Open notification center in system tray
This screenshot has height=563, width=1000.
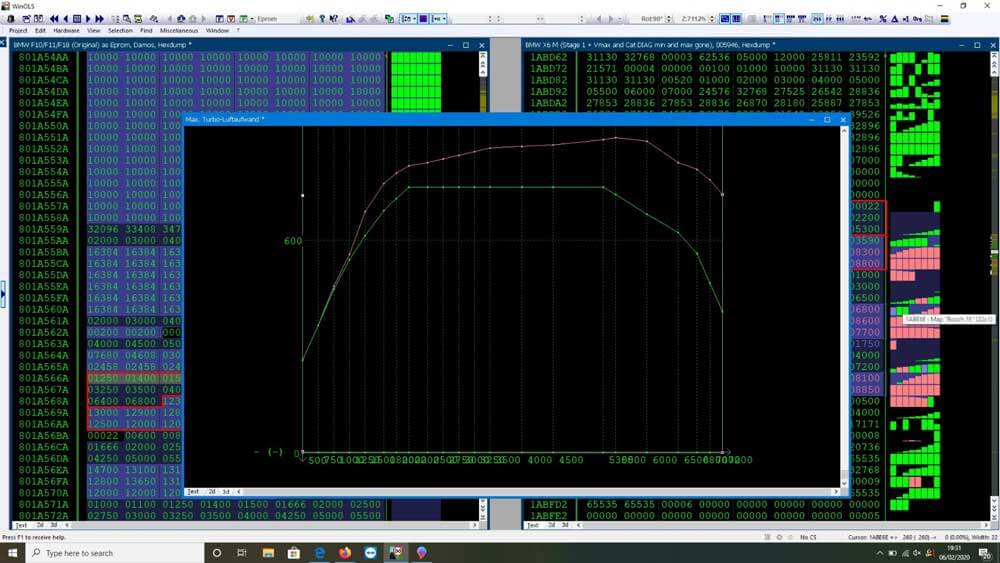(x=985, y=553)
